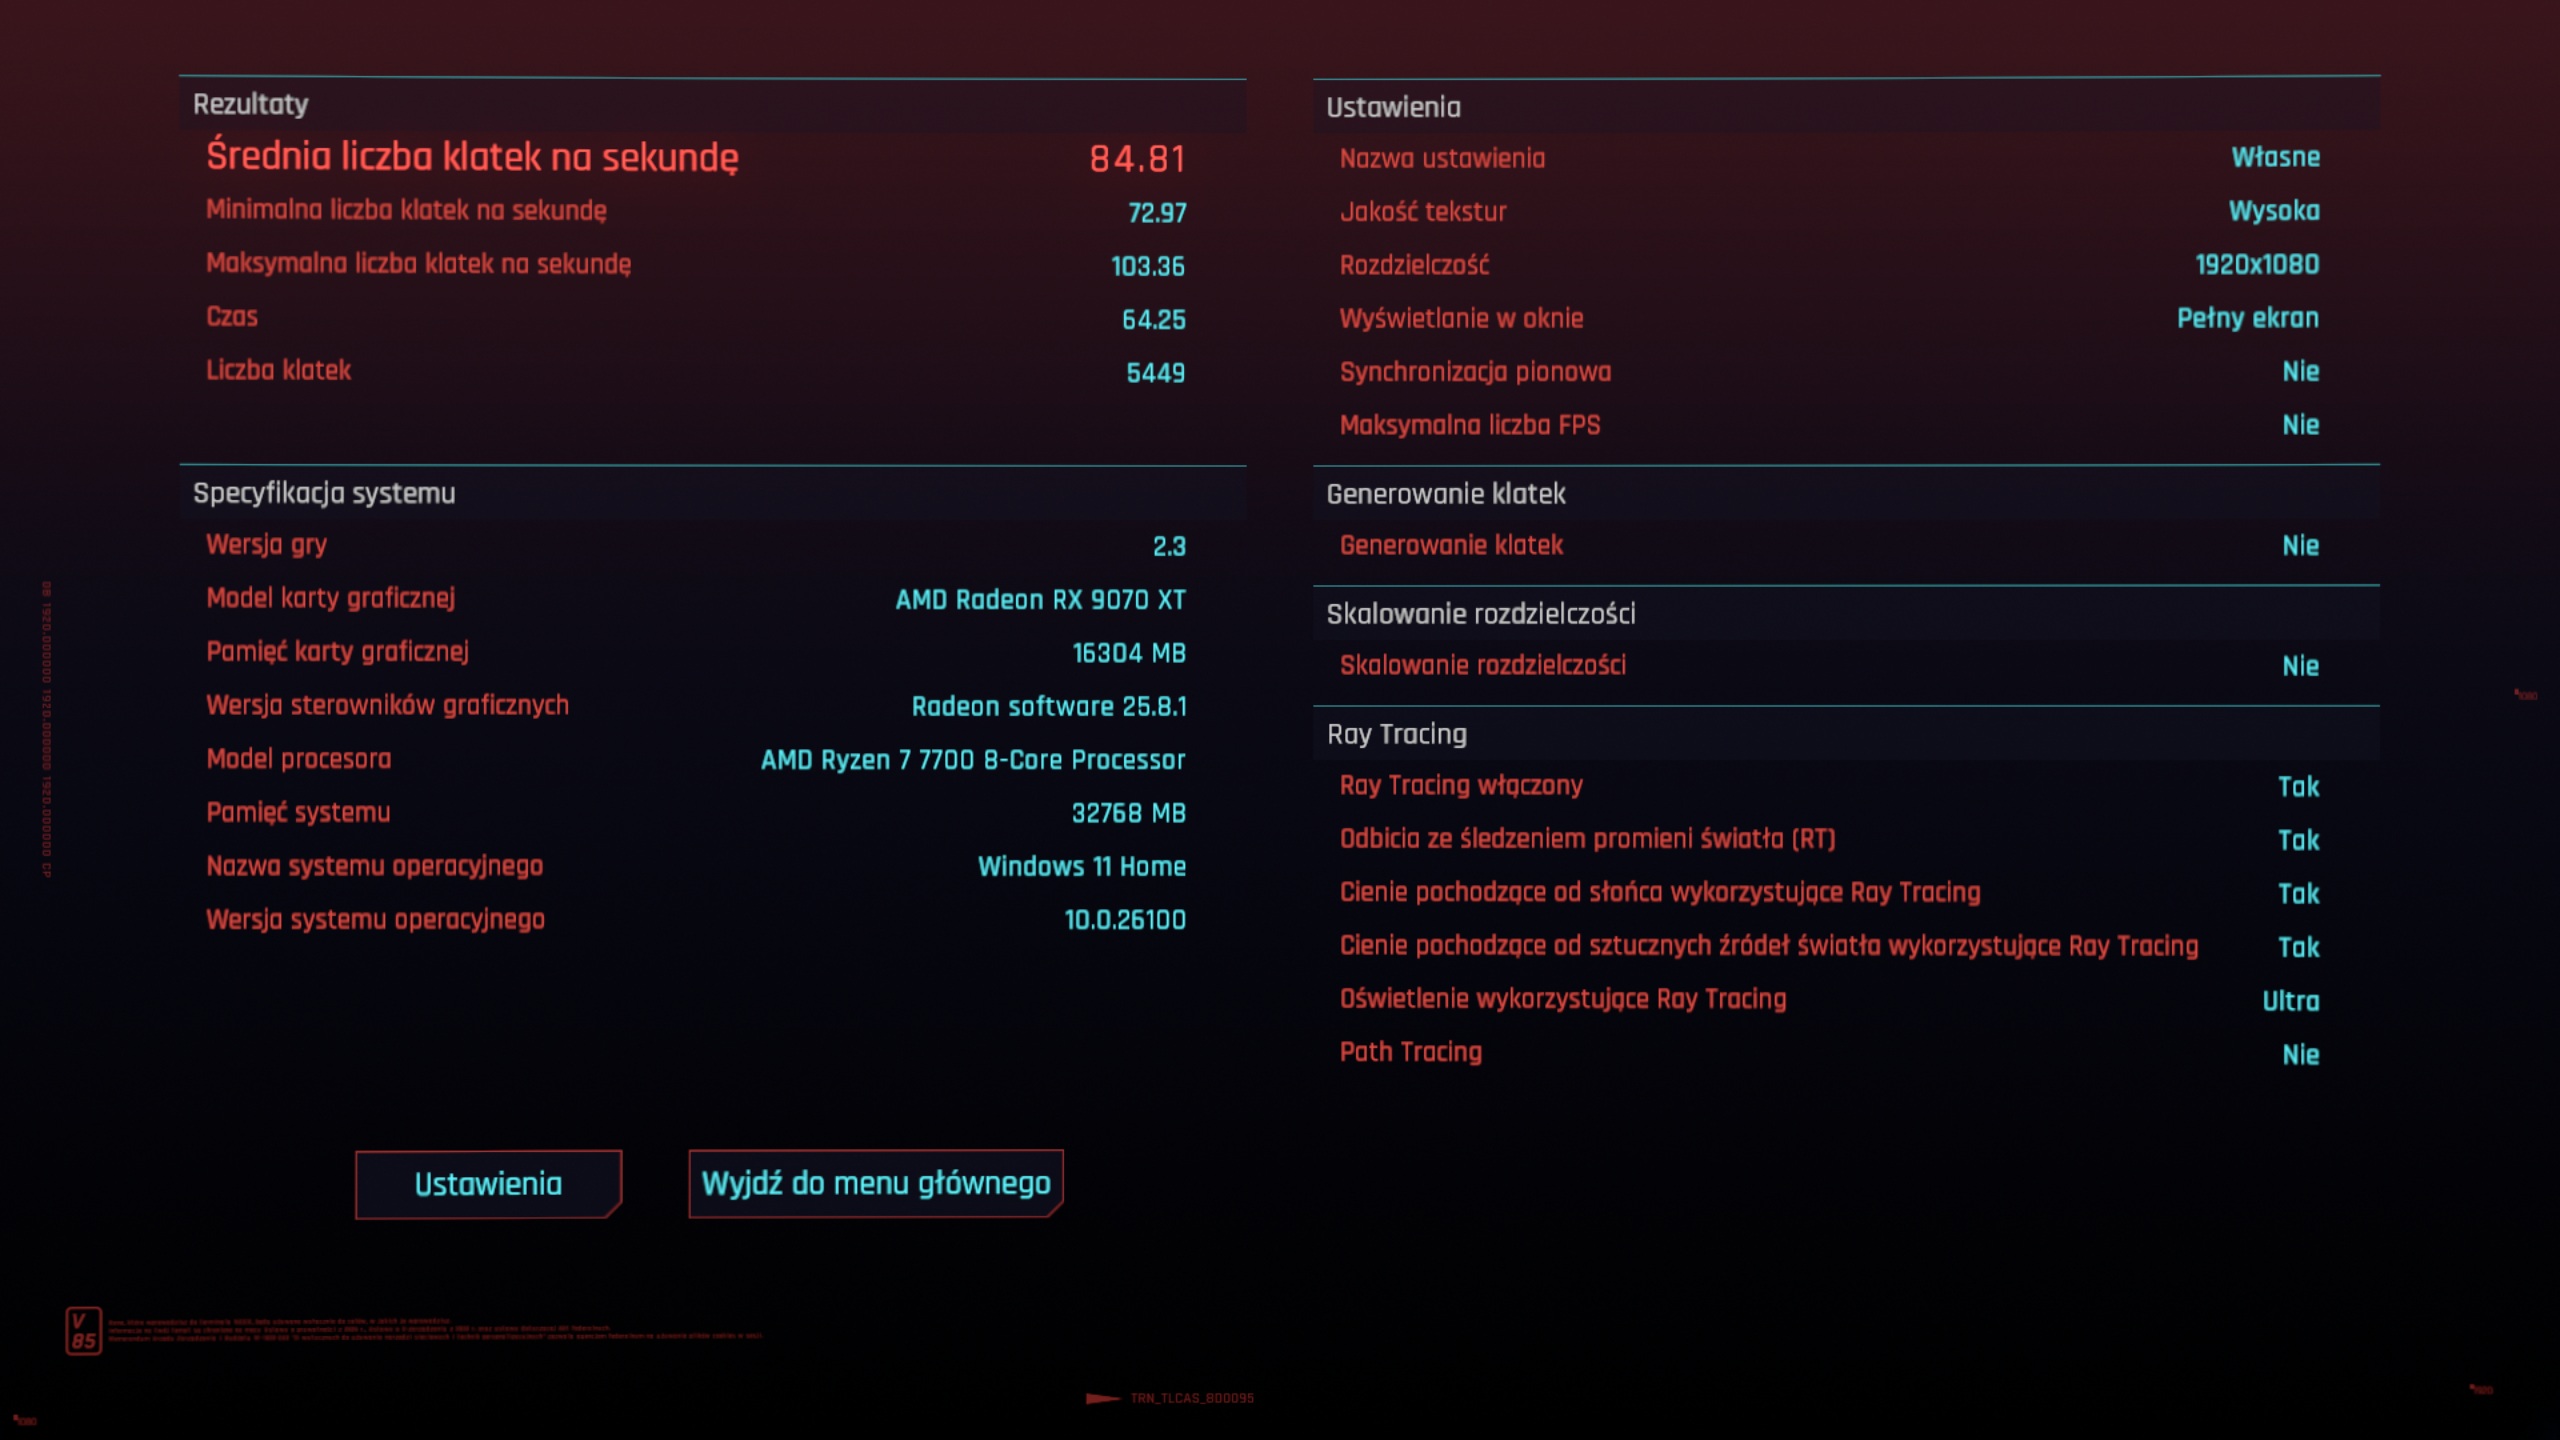
Task: Click Średnia liczba klatek na sekundę label
Action: [472, 157]
